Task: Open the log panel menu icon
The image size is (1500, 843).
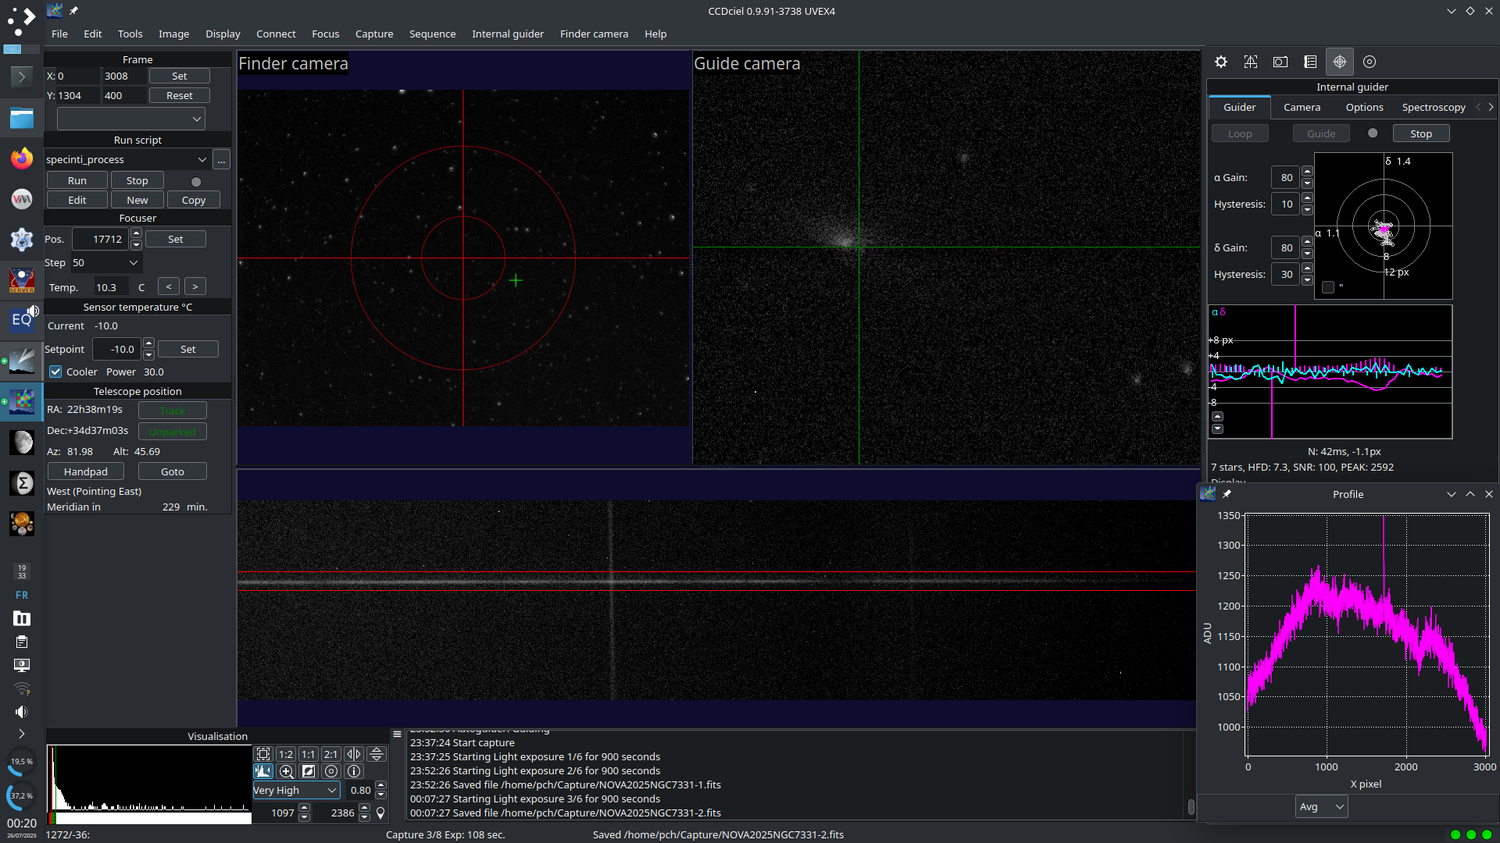Action: tap(397, 735)
